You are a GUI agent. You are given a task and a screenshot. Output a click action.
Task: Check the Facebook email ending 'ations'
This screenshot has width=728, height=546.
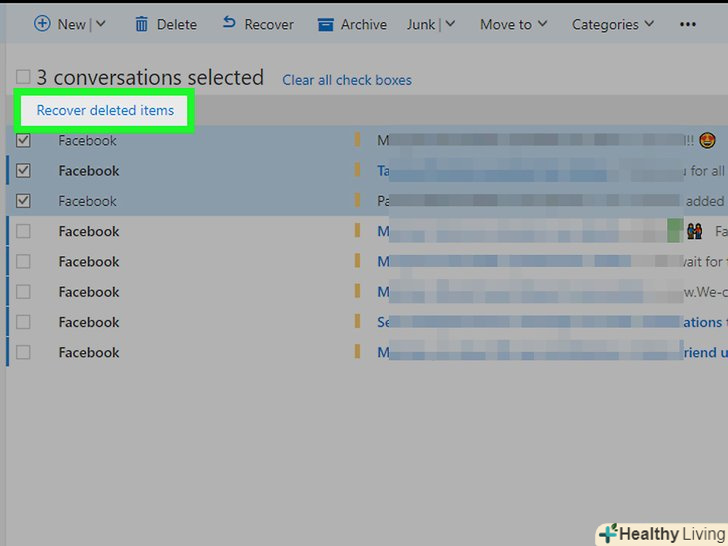coord(23,322)
